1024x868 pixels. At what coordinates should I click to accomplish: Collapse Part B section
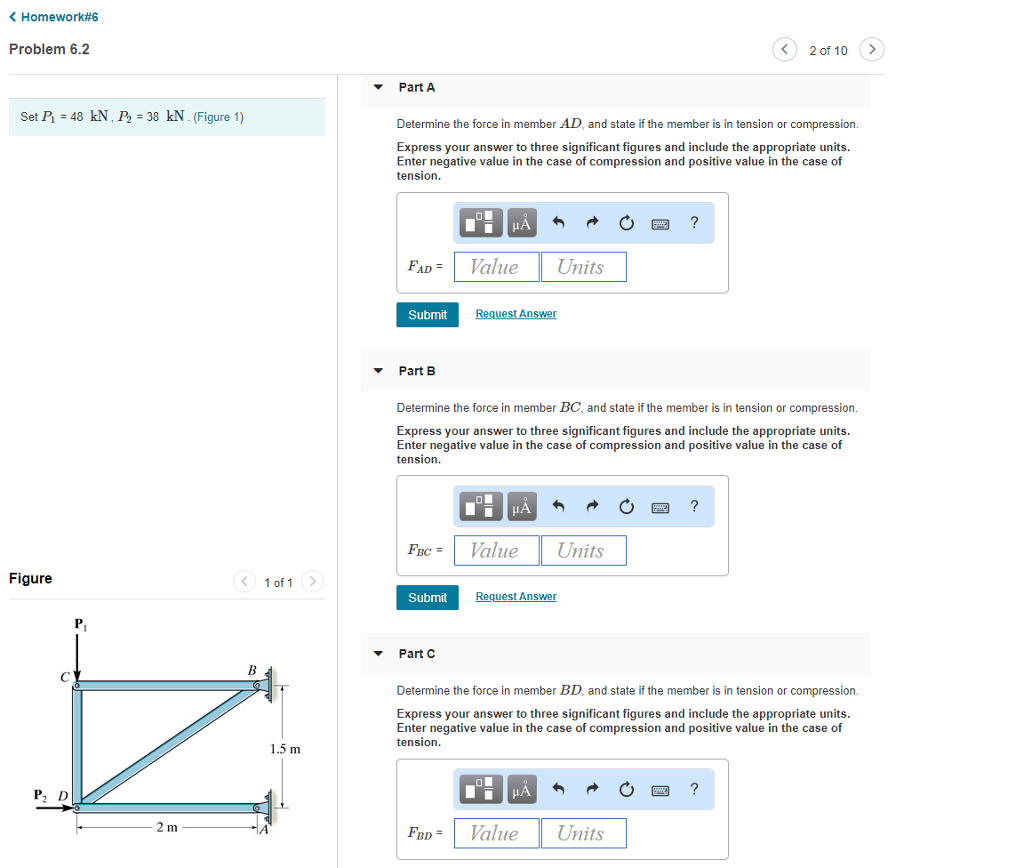[378, 370]
